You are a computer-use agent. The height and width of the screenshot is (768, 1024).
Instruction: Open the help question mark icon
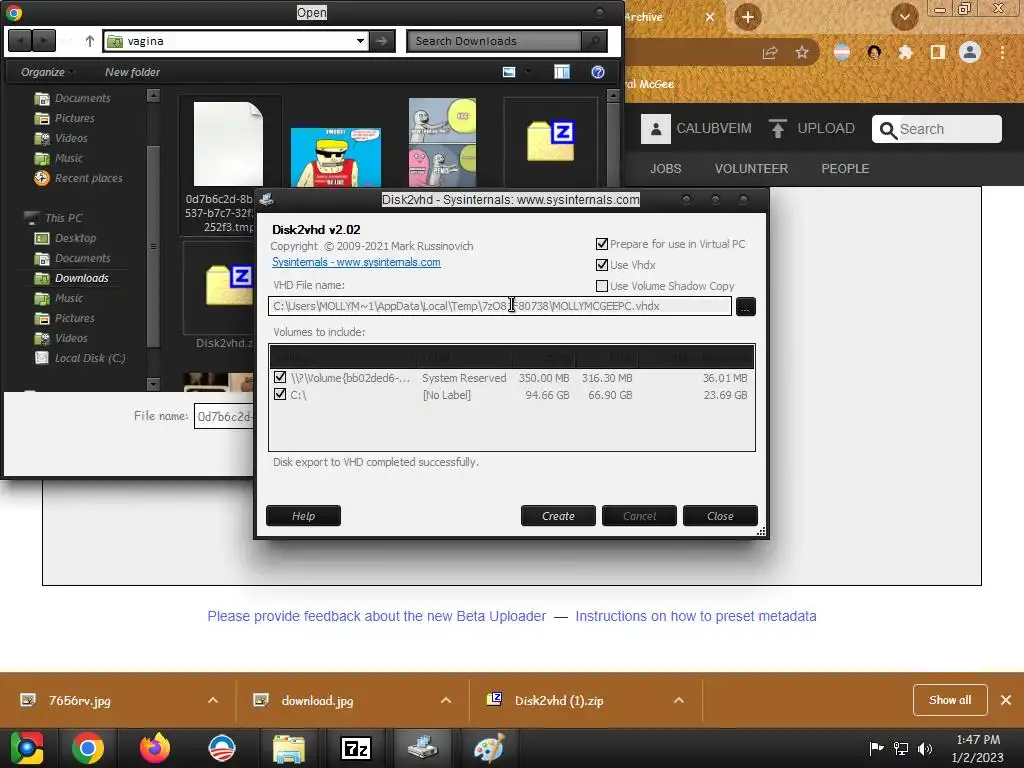598,72
